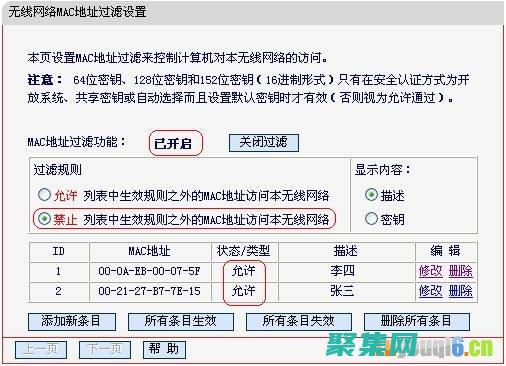This screenshot has width=506, height=366.
Task: Click the 关闭过滤 button
Action: pos(264,143)
